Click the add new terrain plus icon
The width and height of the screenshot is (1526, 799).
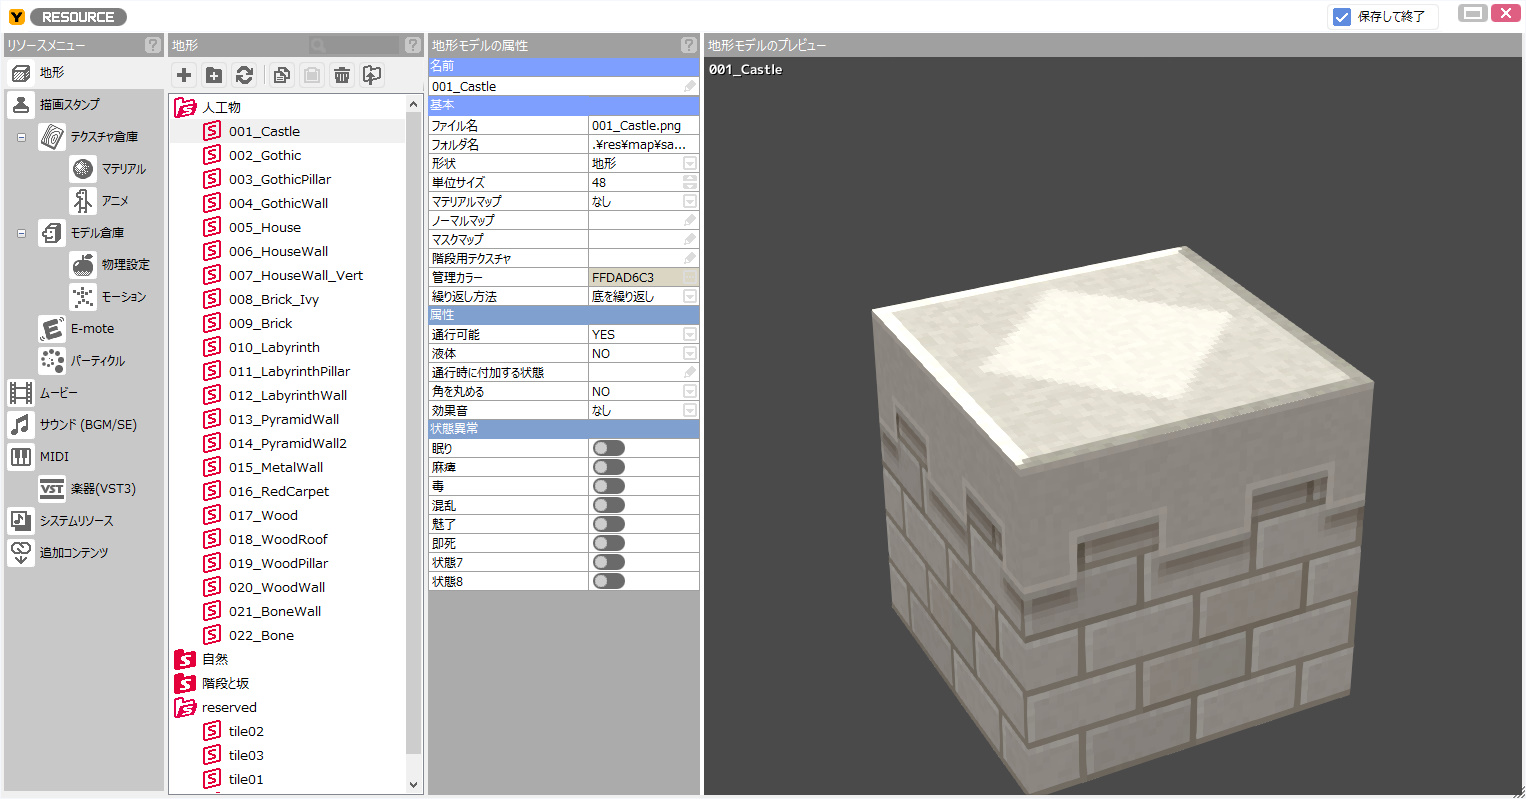184,75
